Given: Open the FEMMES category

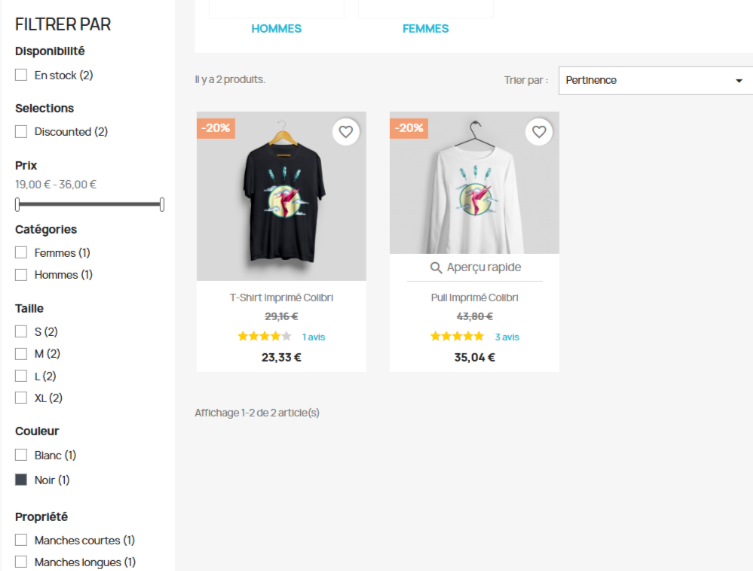Looking at the screenshot, I should pyautogui.click(x=426, y=28).
